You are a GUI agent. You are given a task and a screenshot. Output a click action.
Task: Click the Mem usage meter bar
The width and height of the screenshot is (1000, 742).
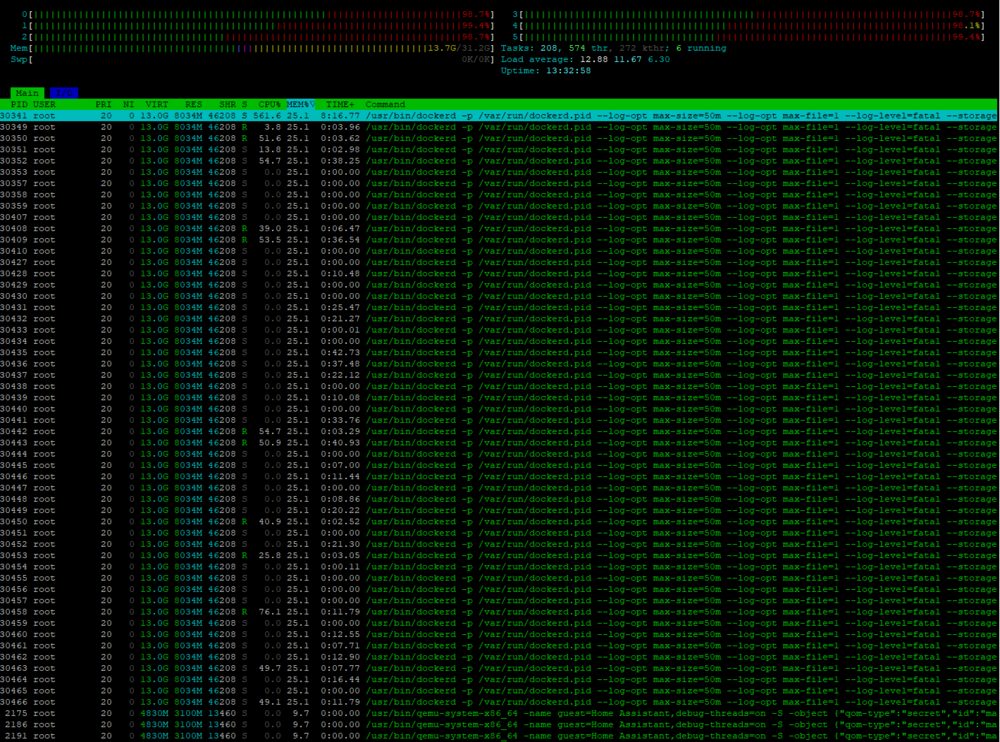tap(253, 48)
